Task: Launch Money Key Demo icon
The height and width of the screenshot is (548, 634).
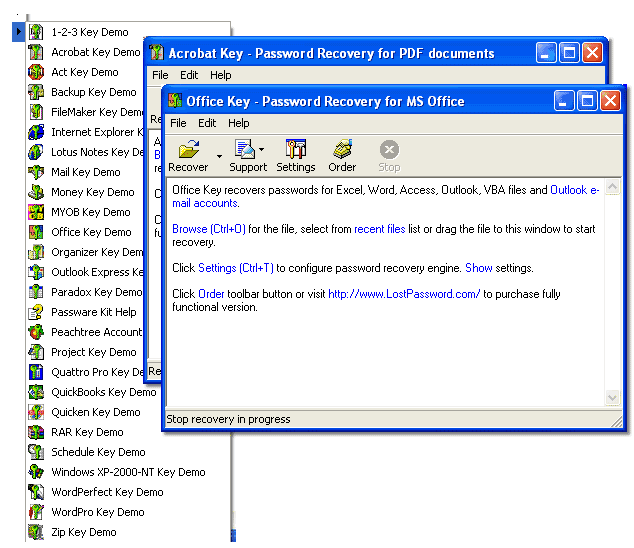Action: coord(36,192)
